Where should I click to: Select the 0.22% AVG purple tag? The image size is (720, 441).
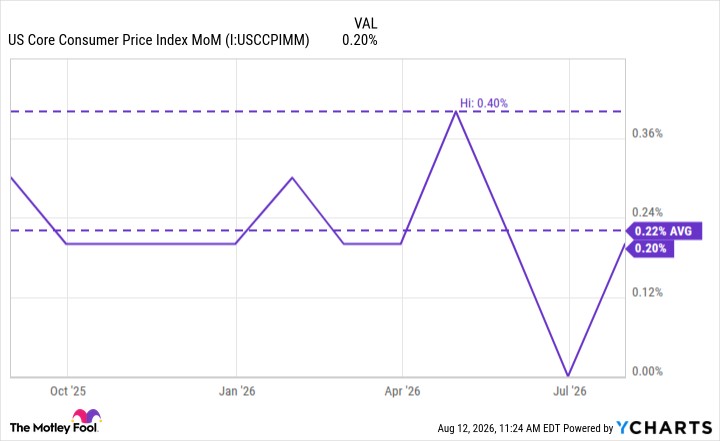(664, 231)
